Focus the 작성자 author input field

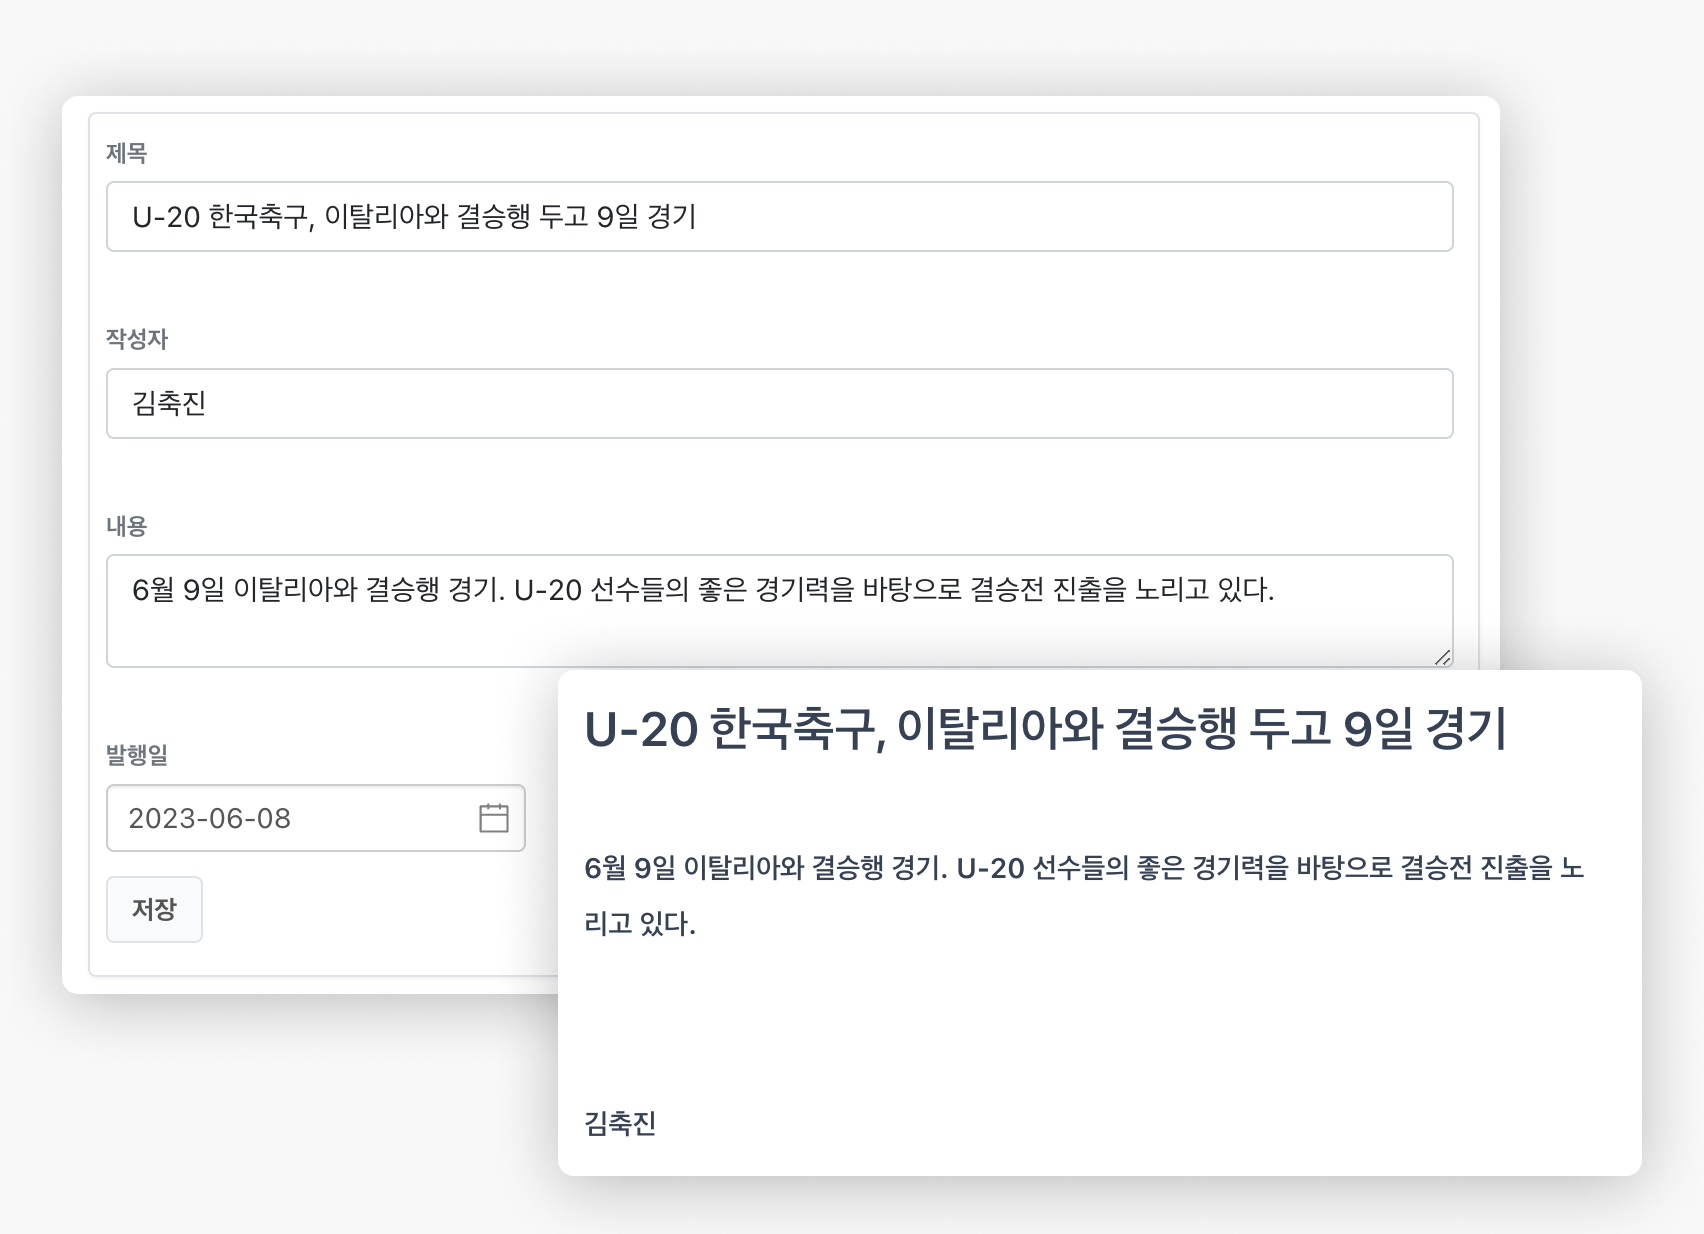tap(779, 403)
